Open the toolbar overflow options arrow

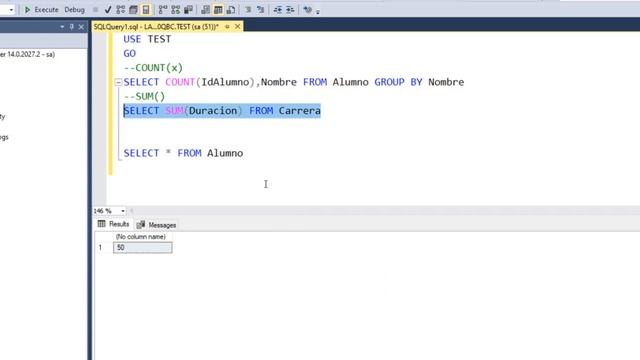tap(318, 11)
